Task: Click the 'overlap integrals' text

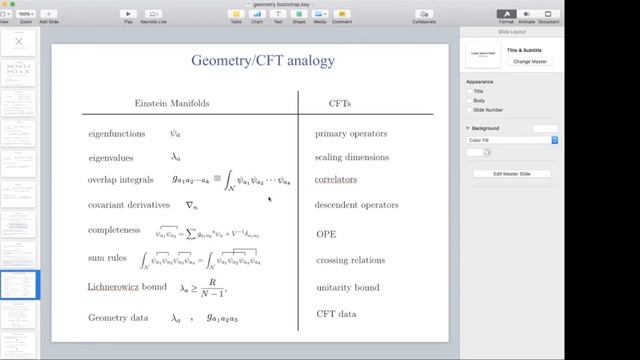Action: pos(120,180)
